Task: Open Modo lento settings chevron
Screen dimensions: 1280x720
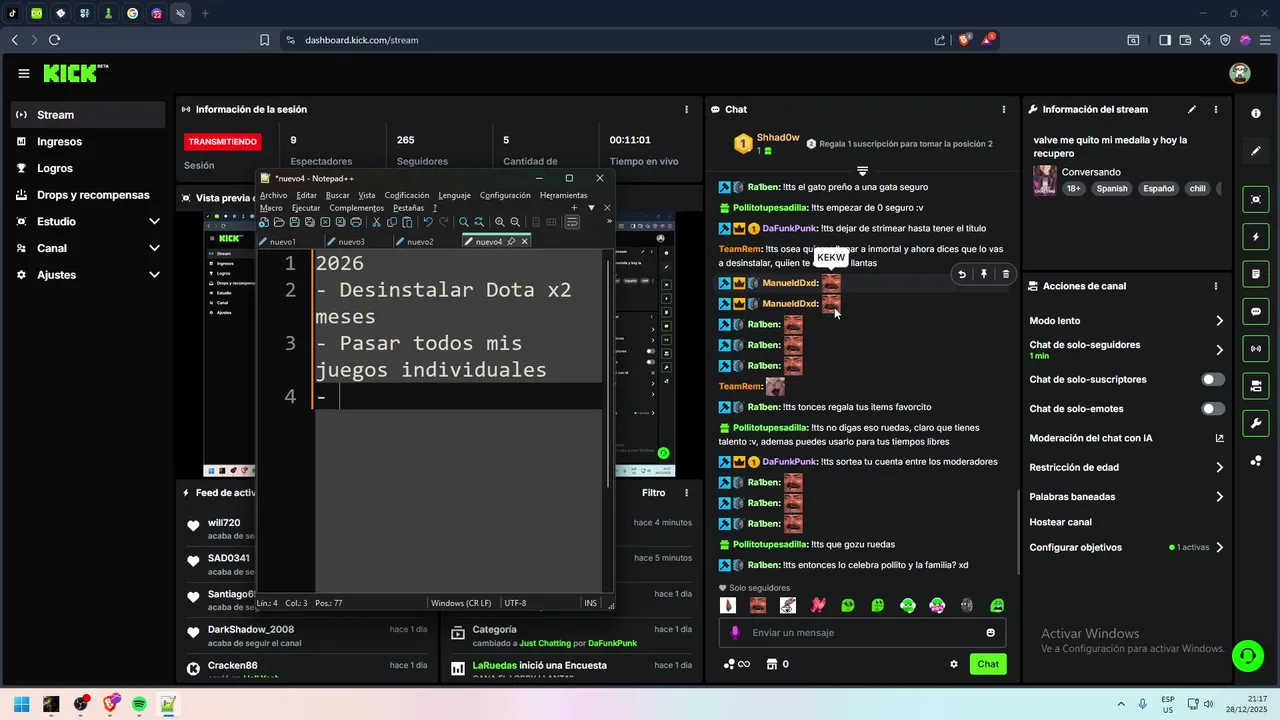Action: tap(1219, 321)
